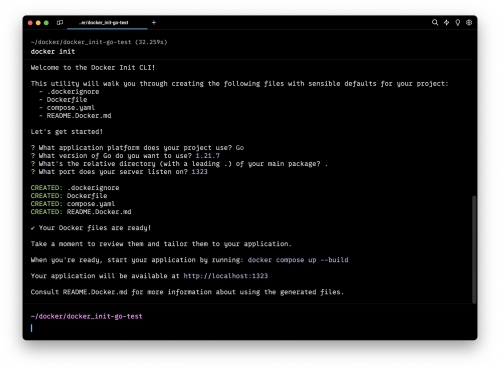The height and width of the screenshot is (370, 500).
Task: Click 'CREATED: compose.yaml' output line
Action: coord(73,204)
